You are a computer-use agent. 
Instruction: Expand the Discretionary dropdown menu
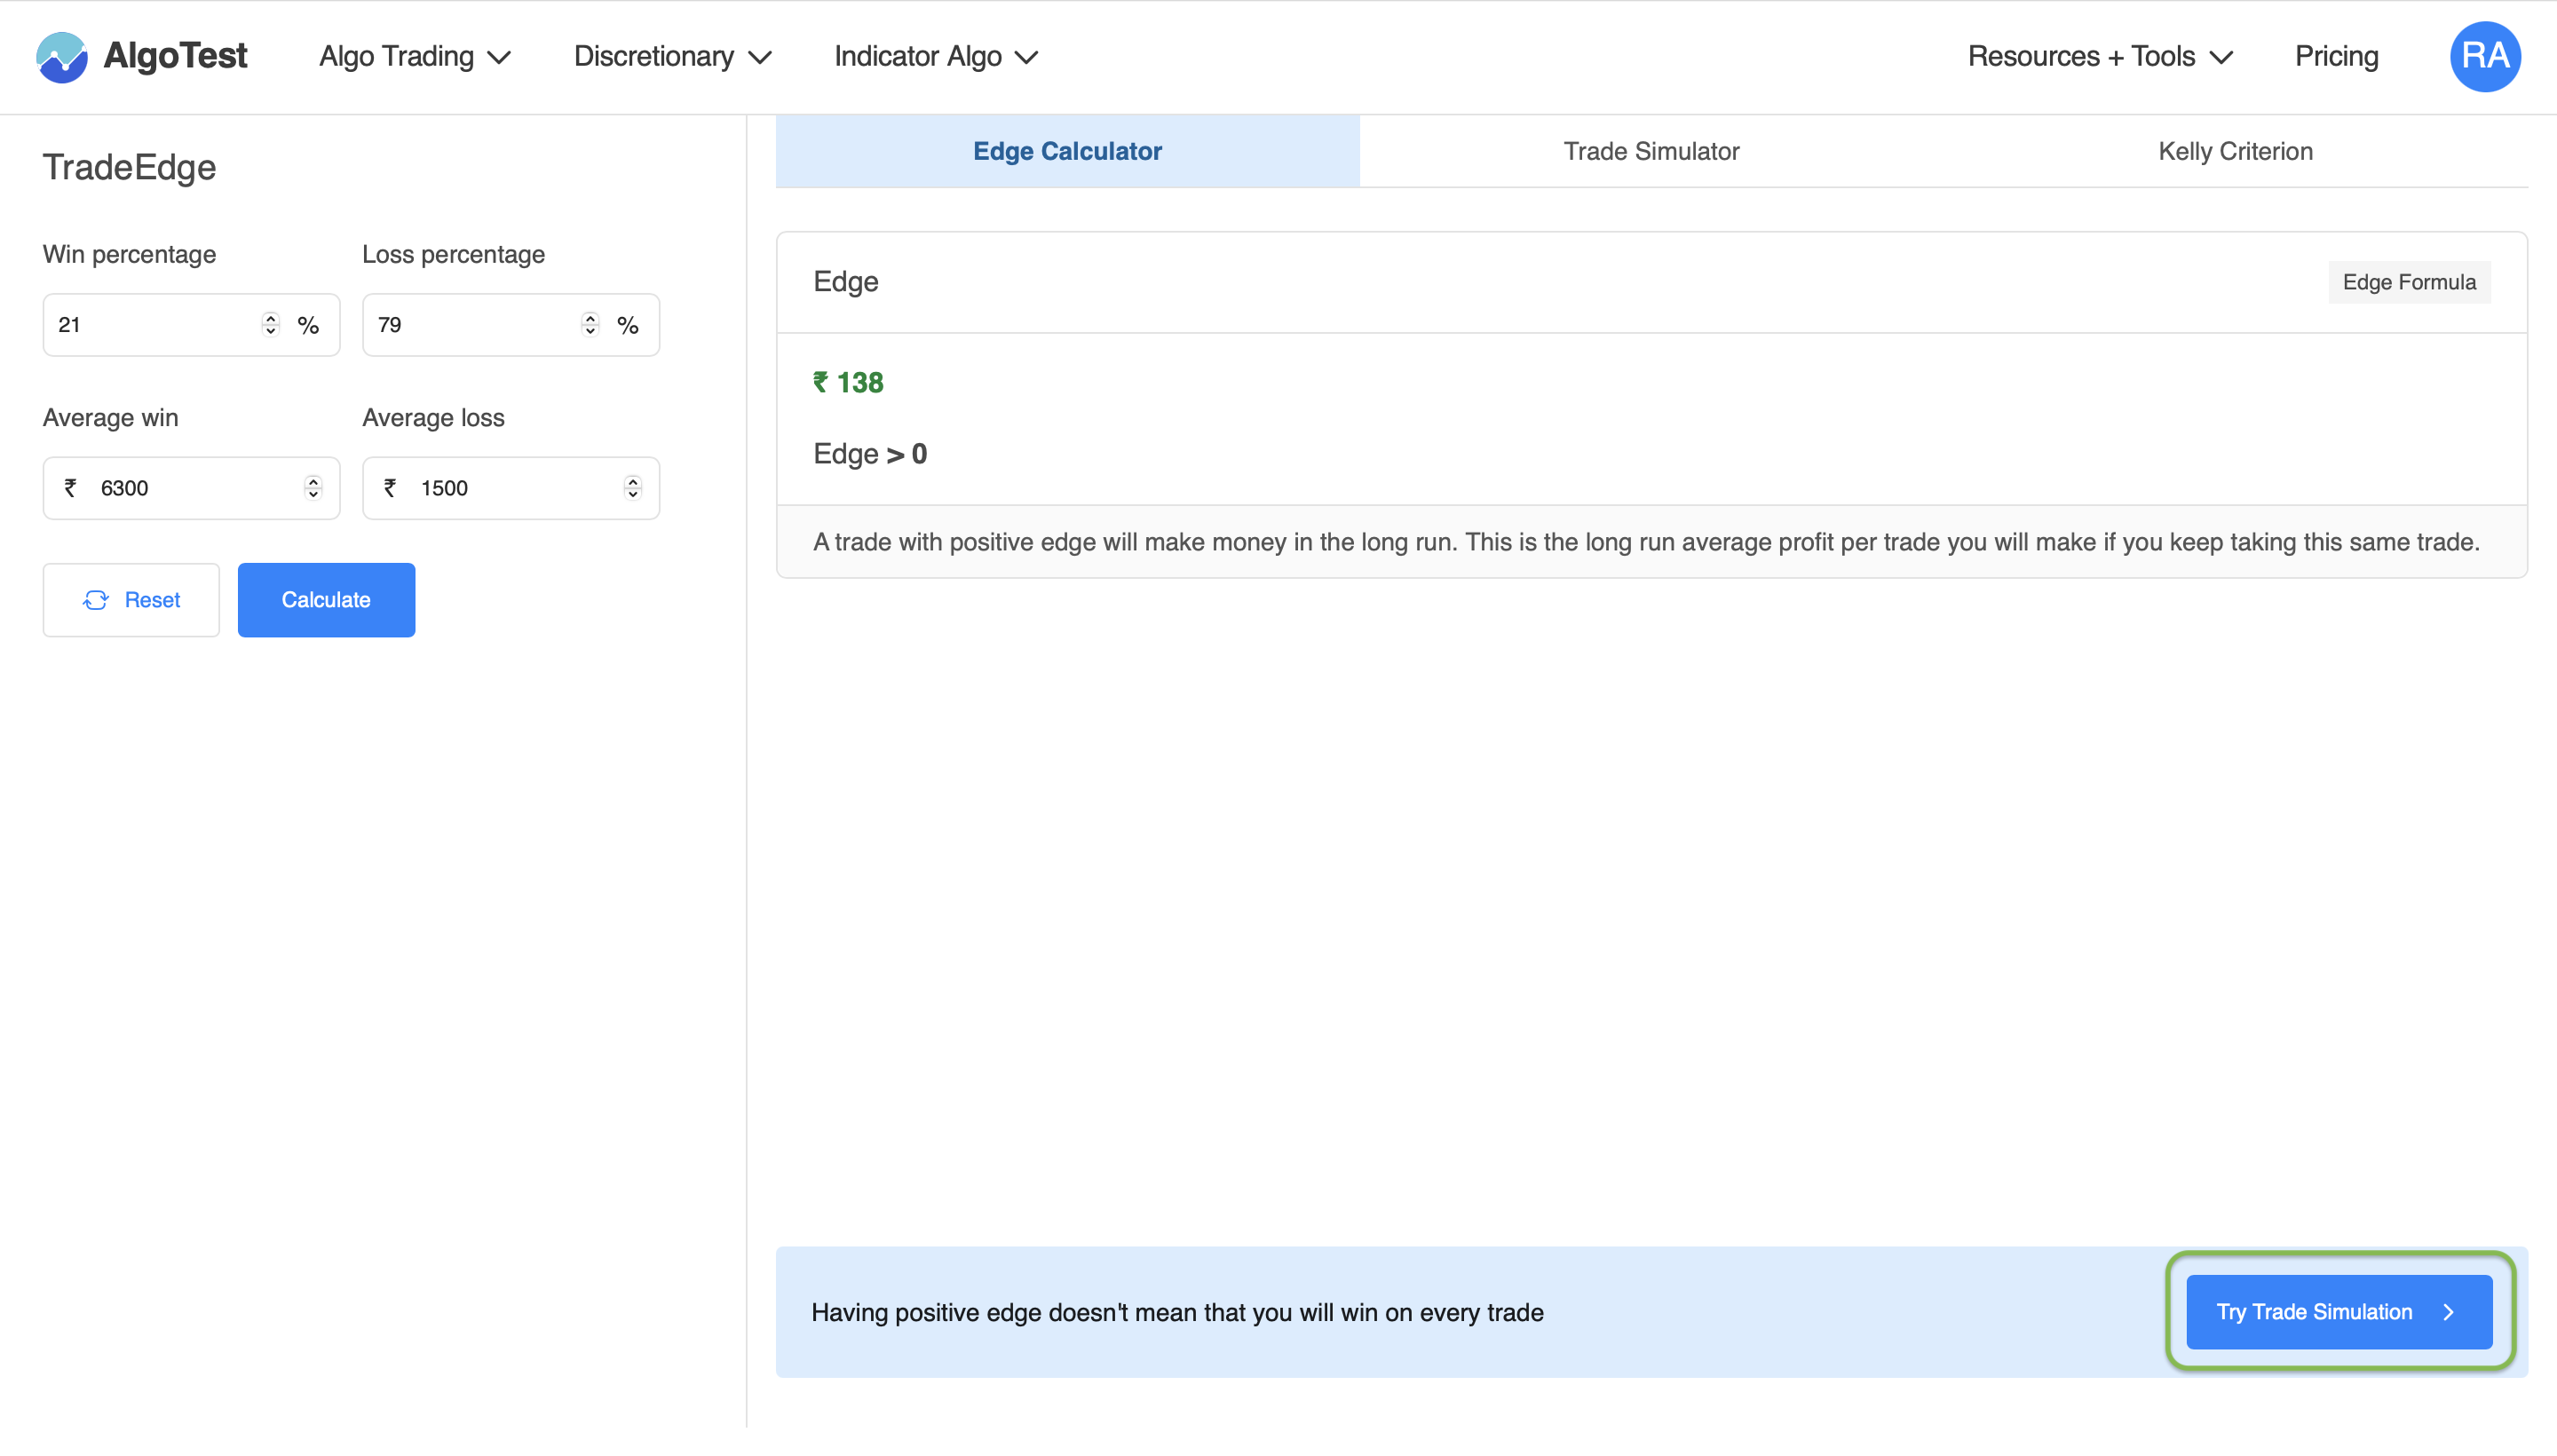click(x=672, y=57)
